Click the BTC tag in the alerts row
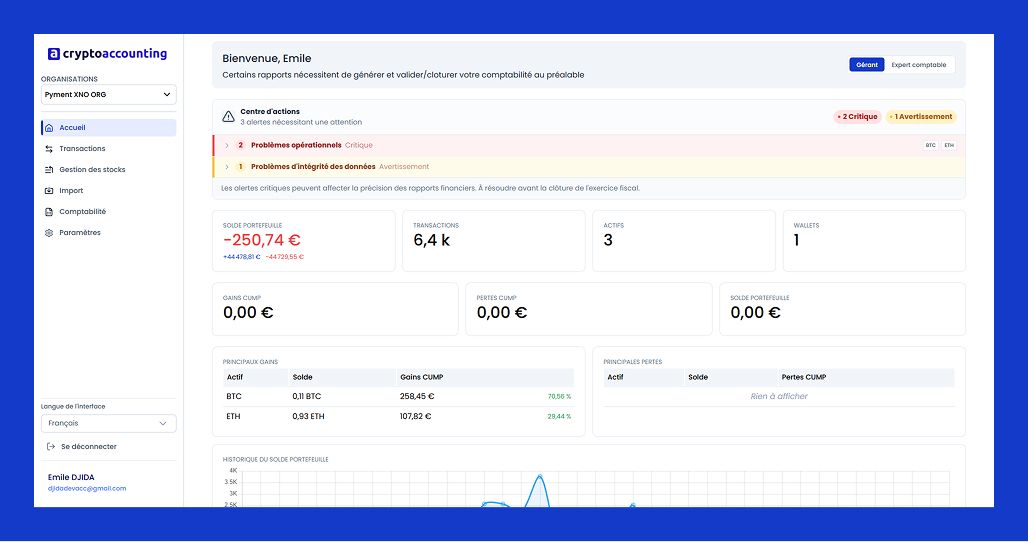1028x542 pixels. pyautogui.click(x=930, y=145)
